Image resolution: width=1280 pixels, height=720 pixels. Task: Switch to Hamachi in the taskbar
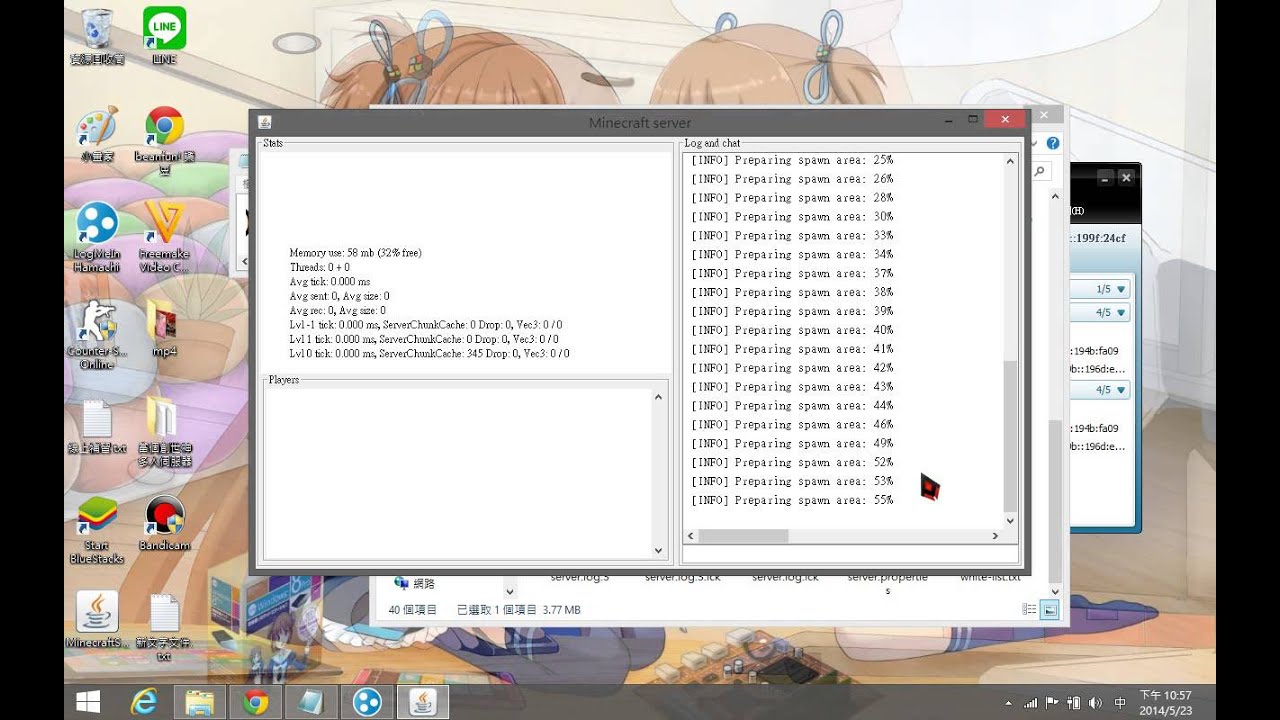[x=367, y=703]
